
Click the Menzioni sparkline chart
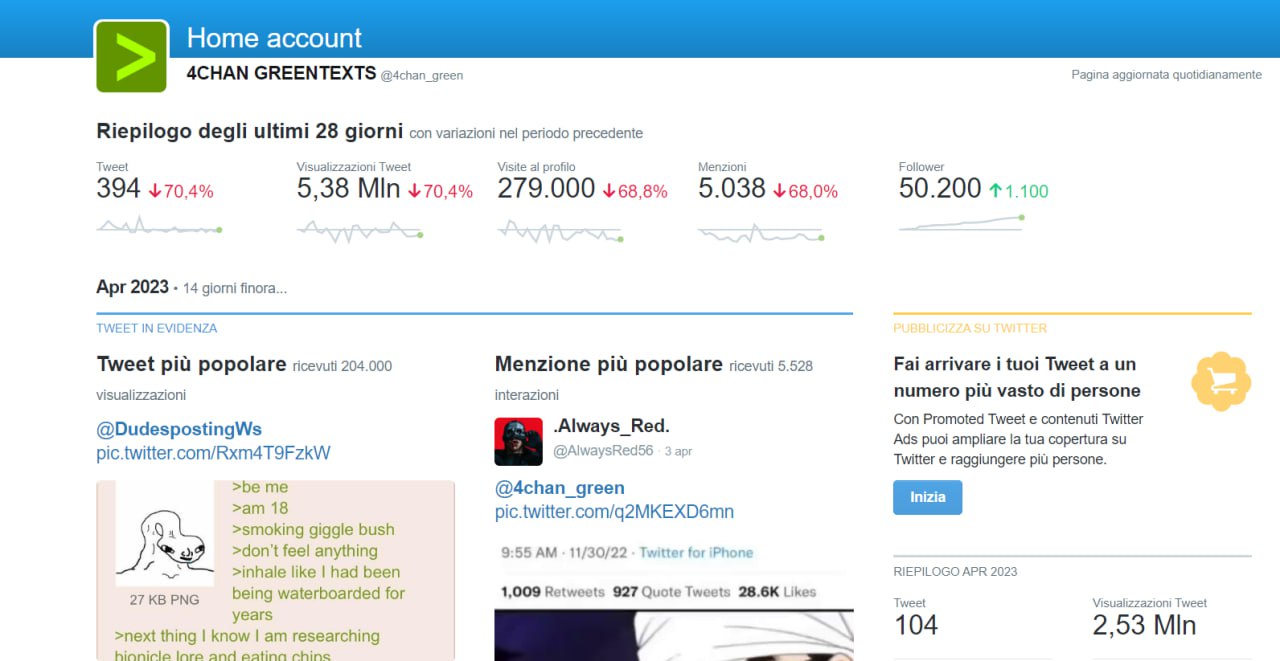760,233
